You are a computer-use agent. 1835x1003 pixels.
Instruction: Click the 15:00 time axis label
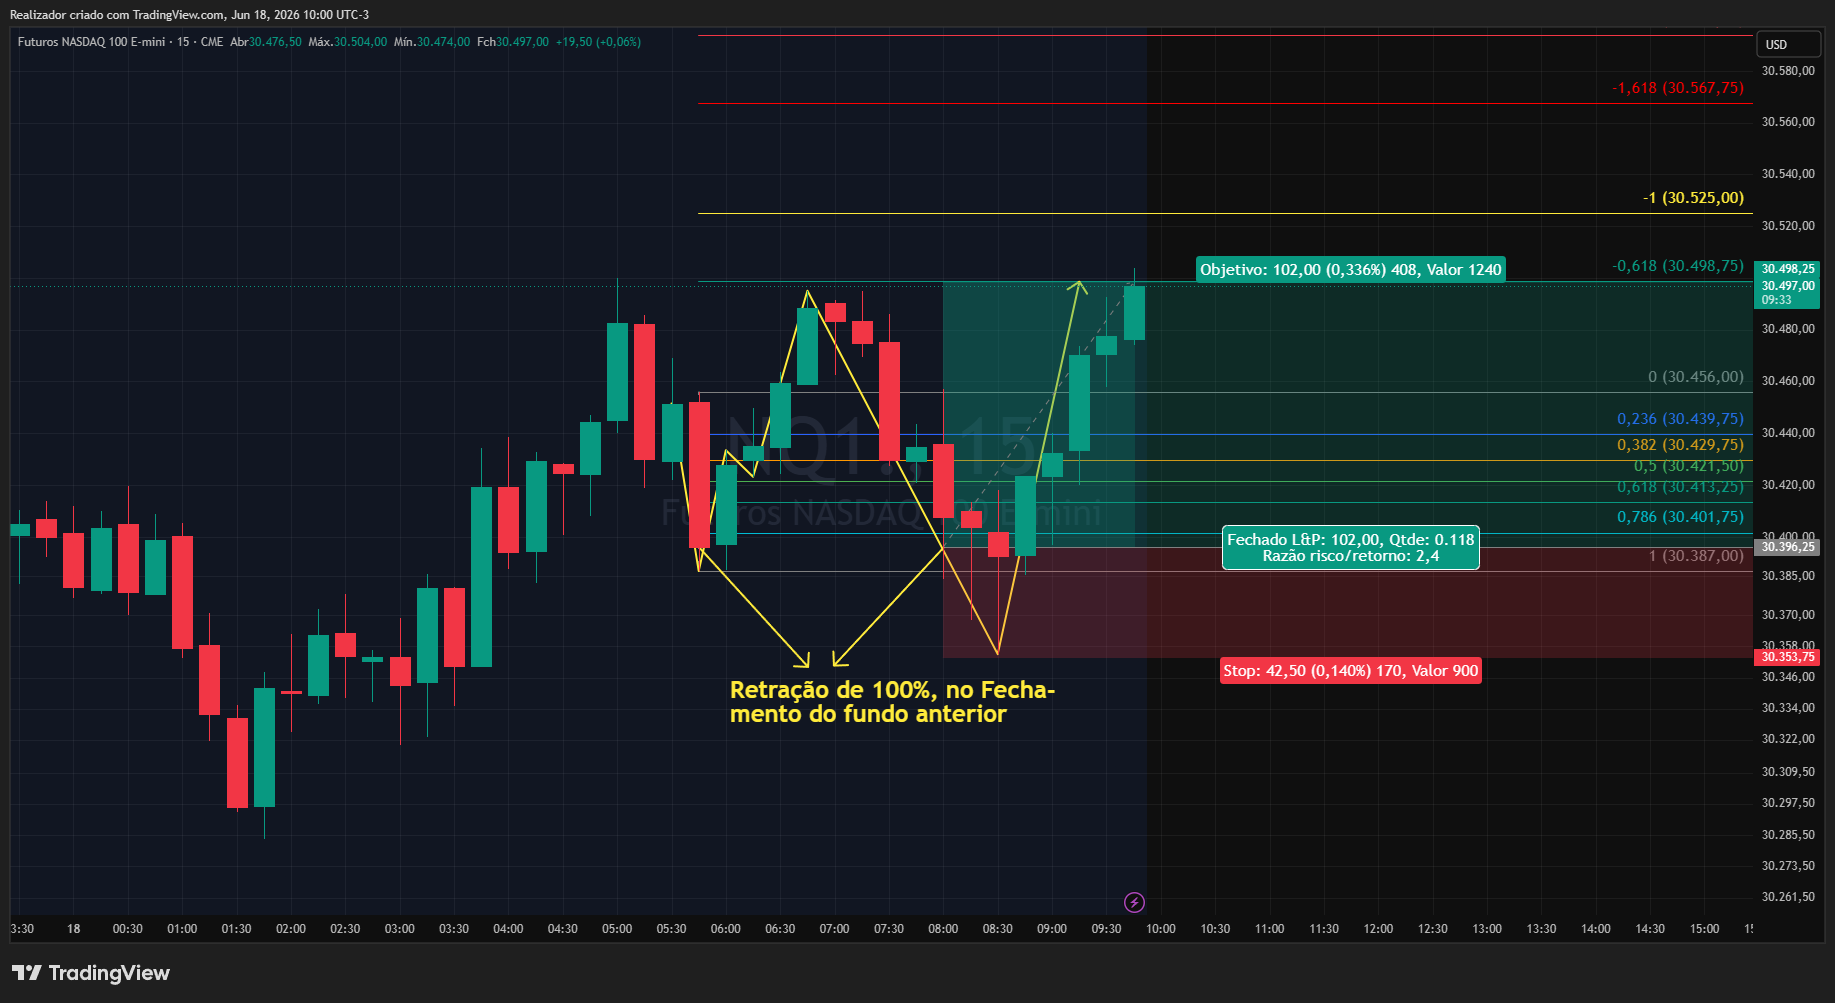click(x=1704, y=929)
